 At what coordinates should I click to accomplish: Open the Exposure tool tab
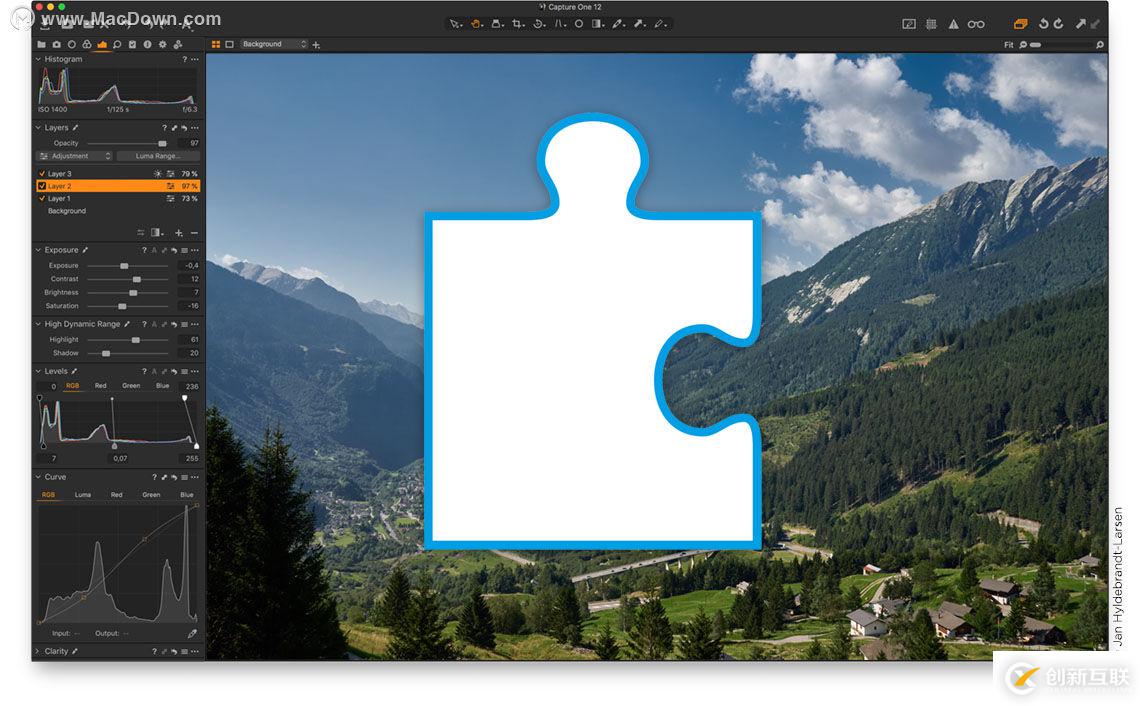pos(102,44)
